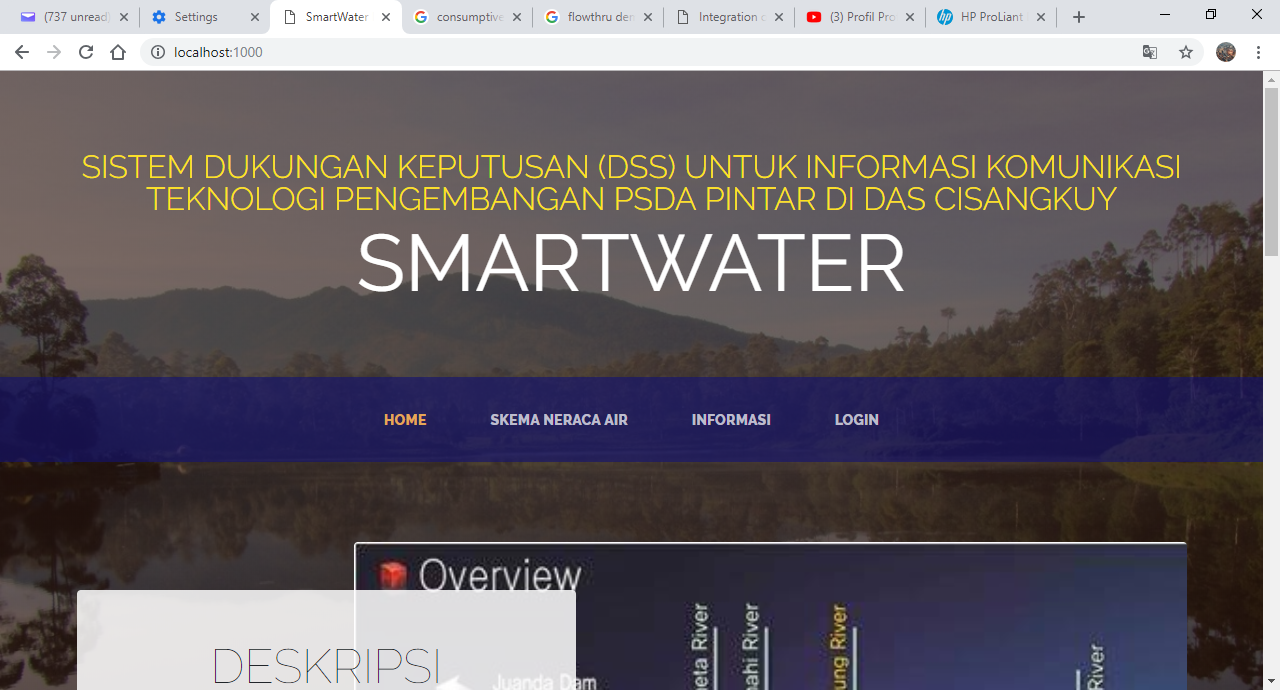Open the INFORMASI menu link
Screen dimensions: 1280x690
click(731, 420)
